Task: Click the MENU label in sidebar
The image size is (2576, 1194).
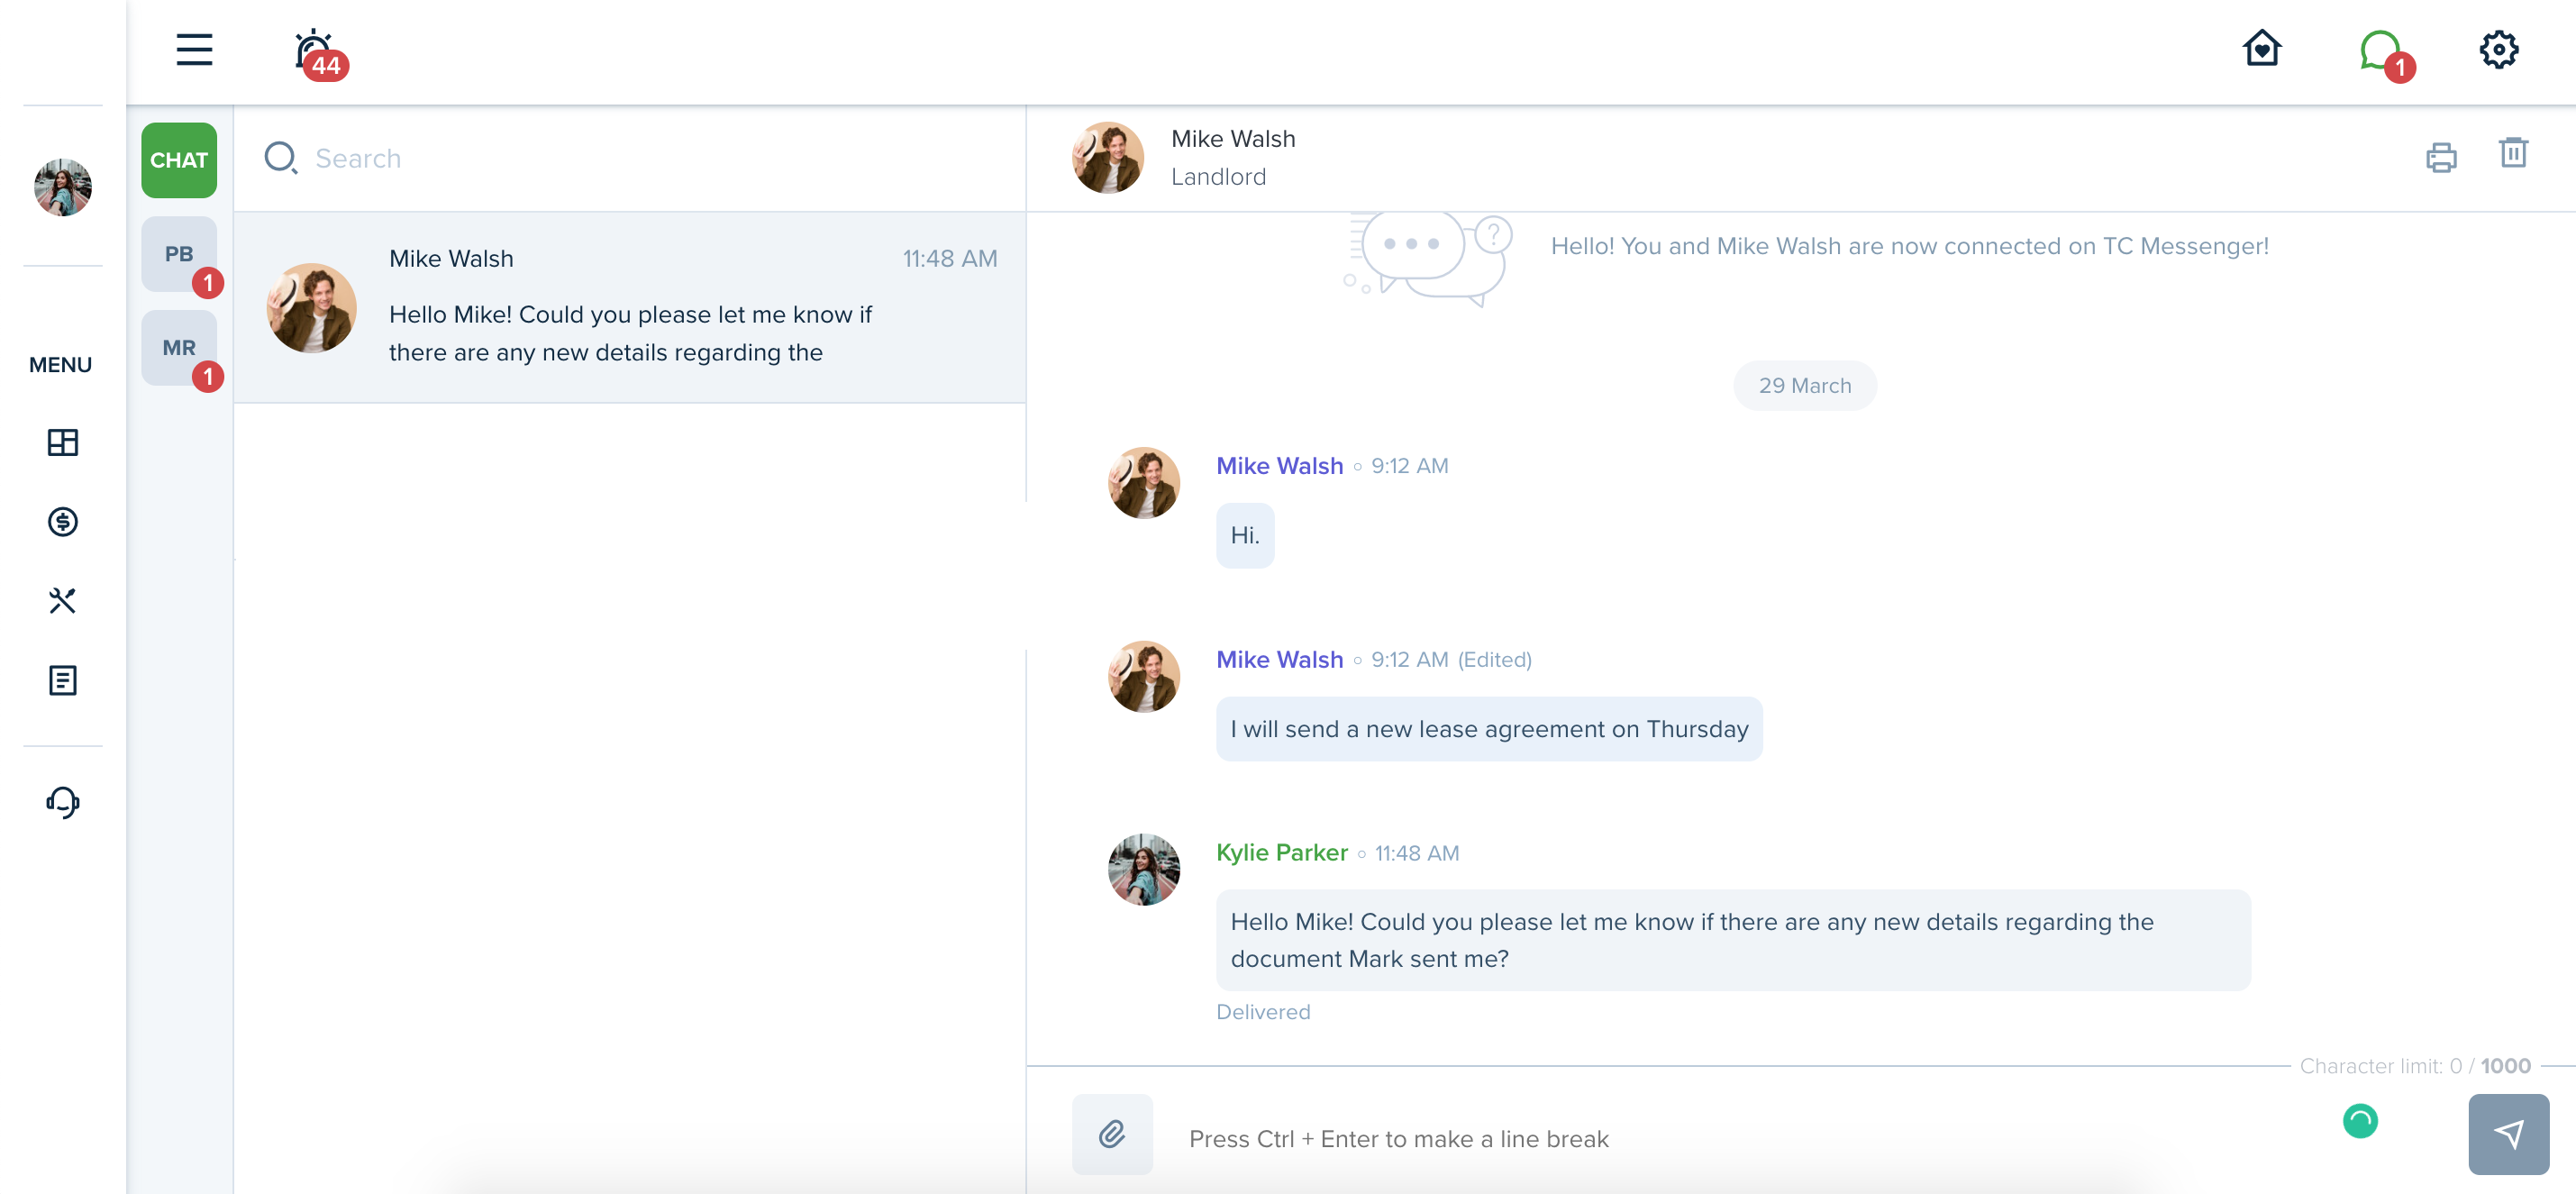Action: pos(60,365)
